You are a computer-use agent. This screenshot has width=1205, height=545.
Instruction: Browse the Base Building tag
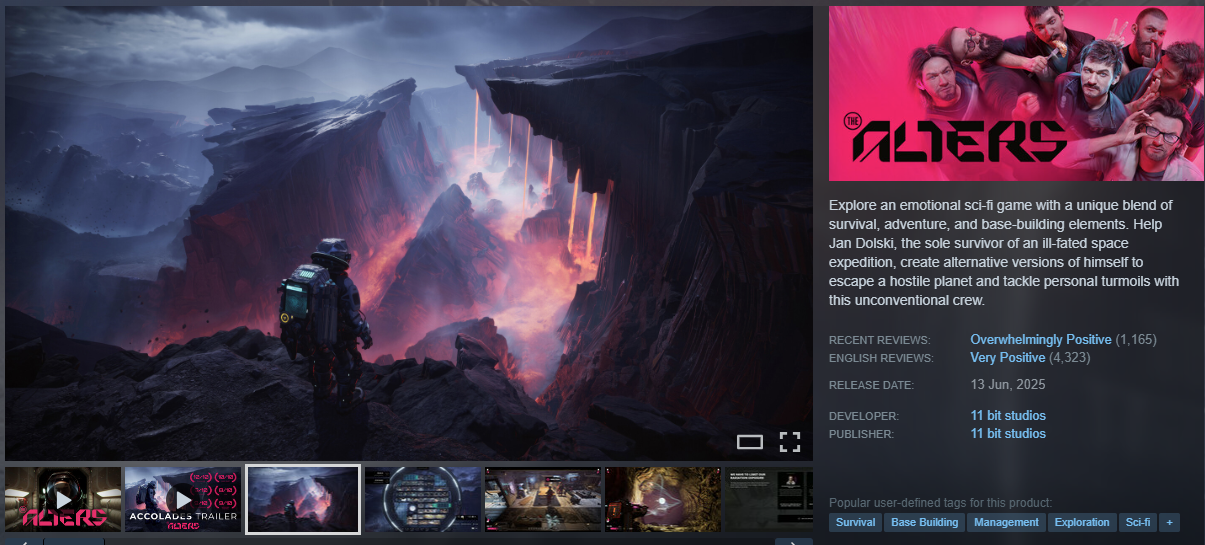click(x=924, y=522)
